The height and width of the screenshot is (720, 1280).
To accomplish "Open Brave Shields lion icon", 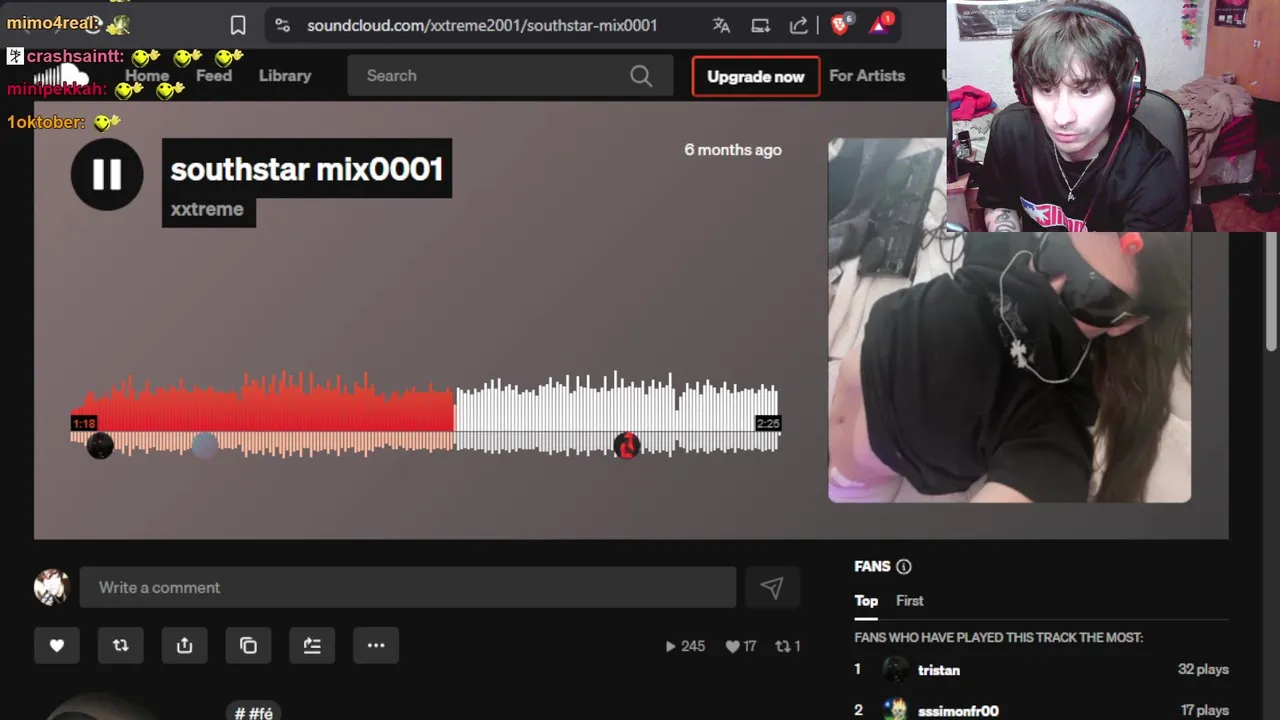I will 841,24.
